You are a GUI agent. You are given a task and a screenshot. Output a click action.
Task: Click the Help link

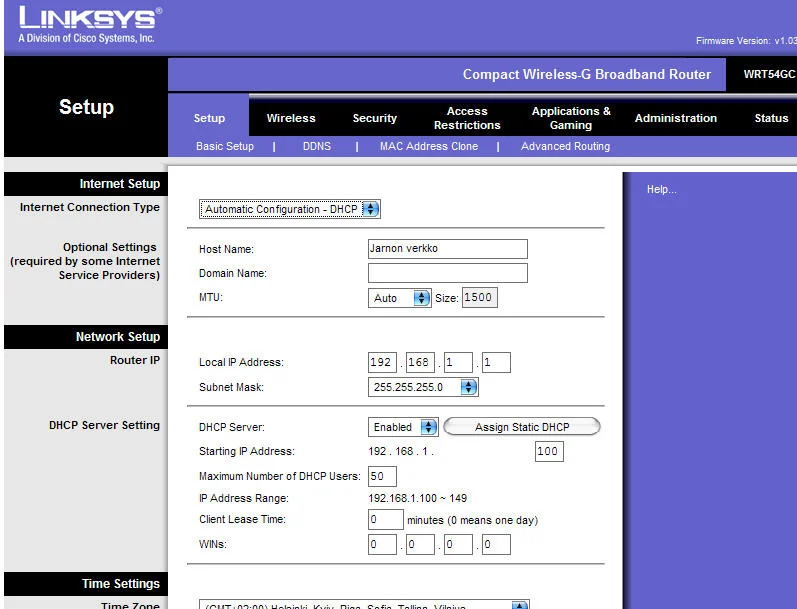661,190
